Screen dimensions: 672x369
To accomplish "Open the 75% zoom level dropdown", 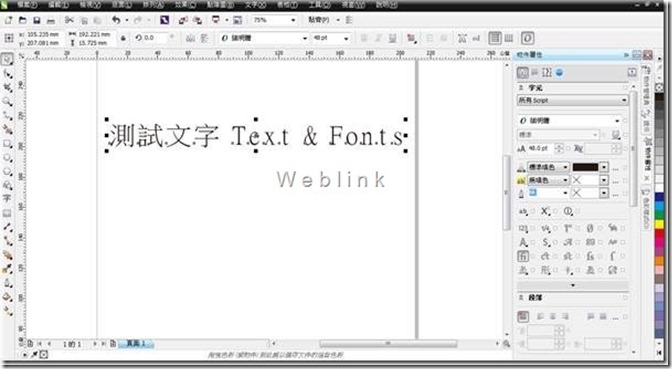I will click(x=294, y=20).
